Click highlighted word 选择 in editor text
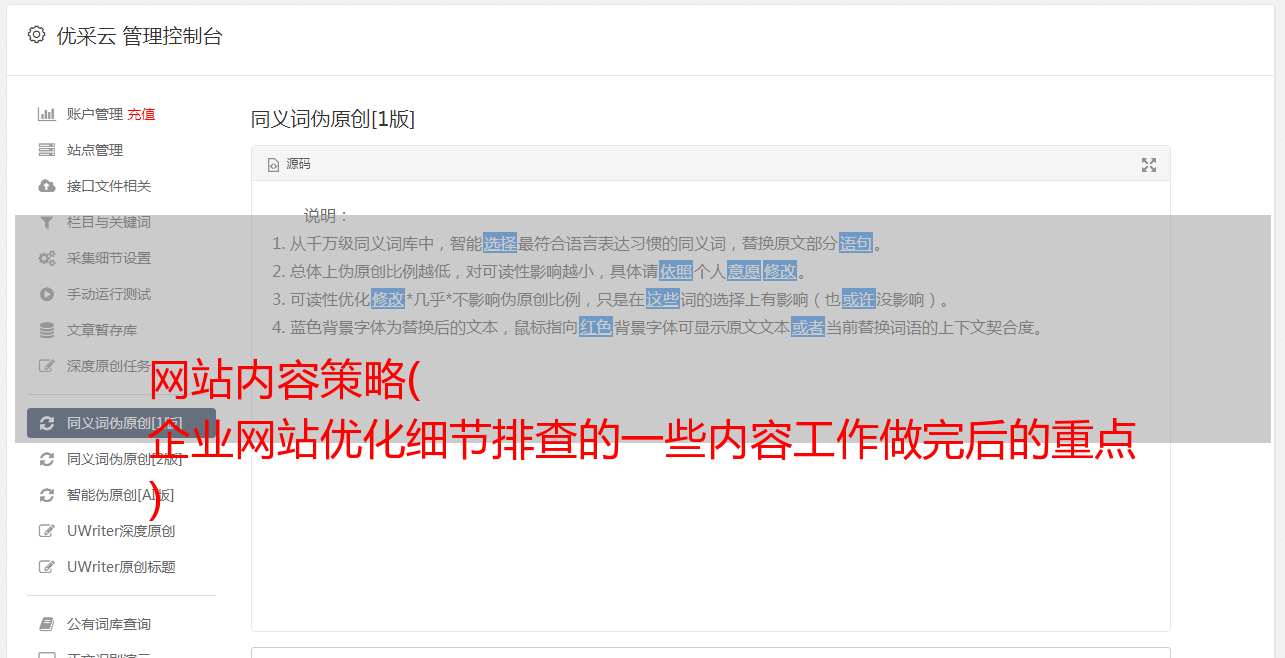Screen dimensions: 1285x658 pos(500,243)
